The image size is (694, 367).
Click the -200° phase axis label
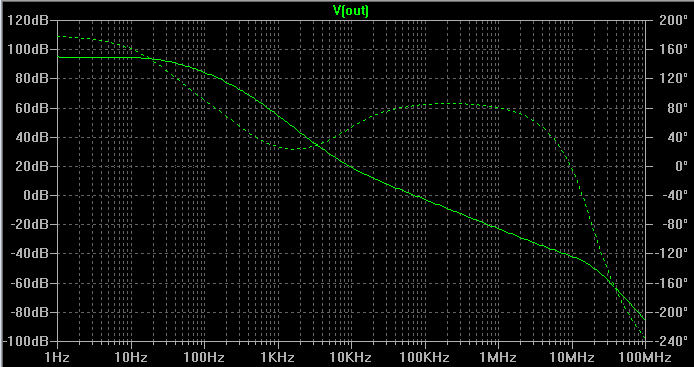pos(671,313)
